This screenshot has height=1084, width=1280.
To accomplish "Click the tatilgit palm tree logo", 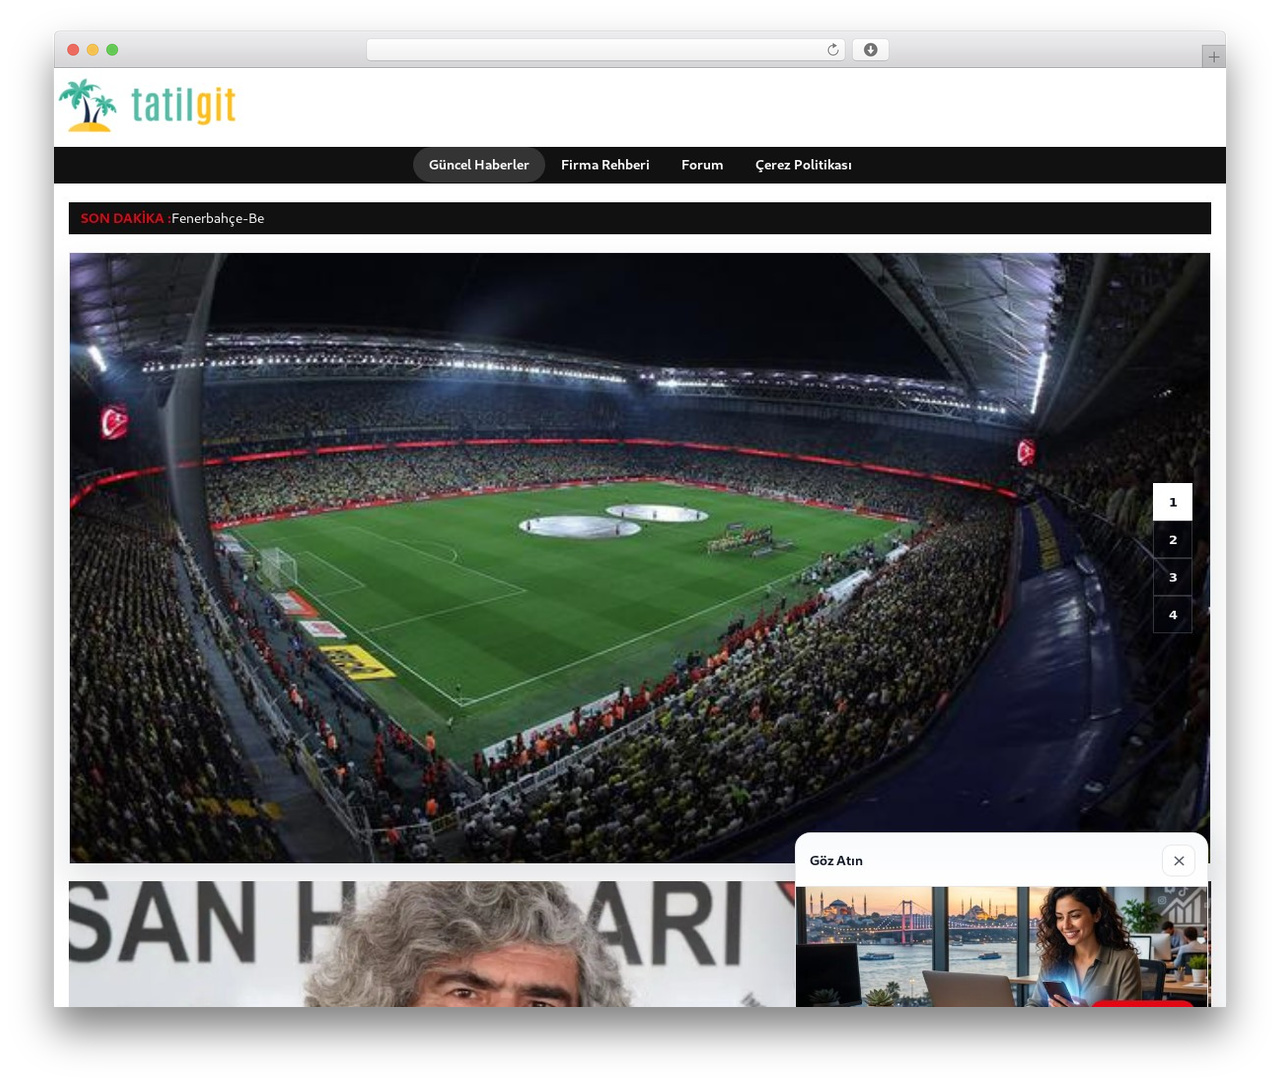I will click(x=148, y=105).
